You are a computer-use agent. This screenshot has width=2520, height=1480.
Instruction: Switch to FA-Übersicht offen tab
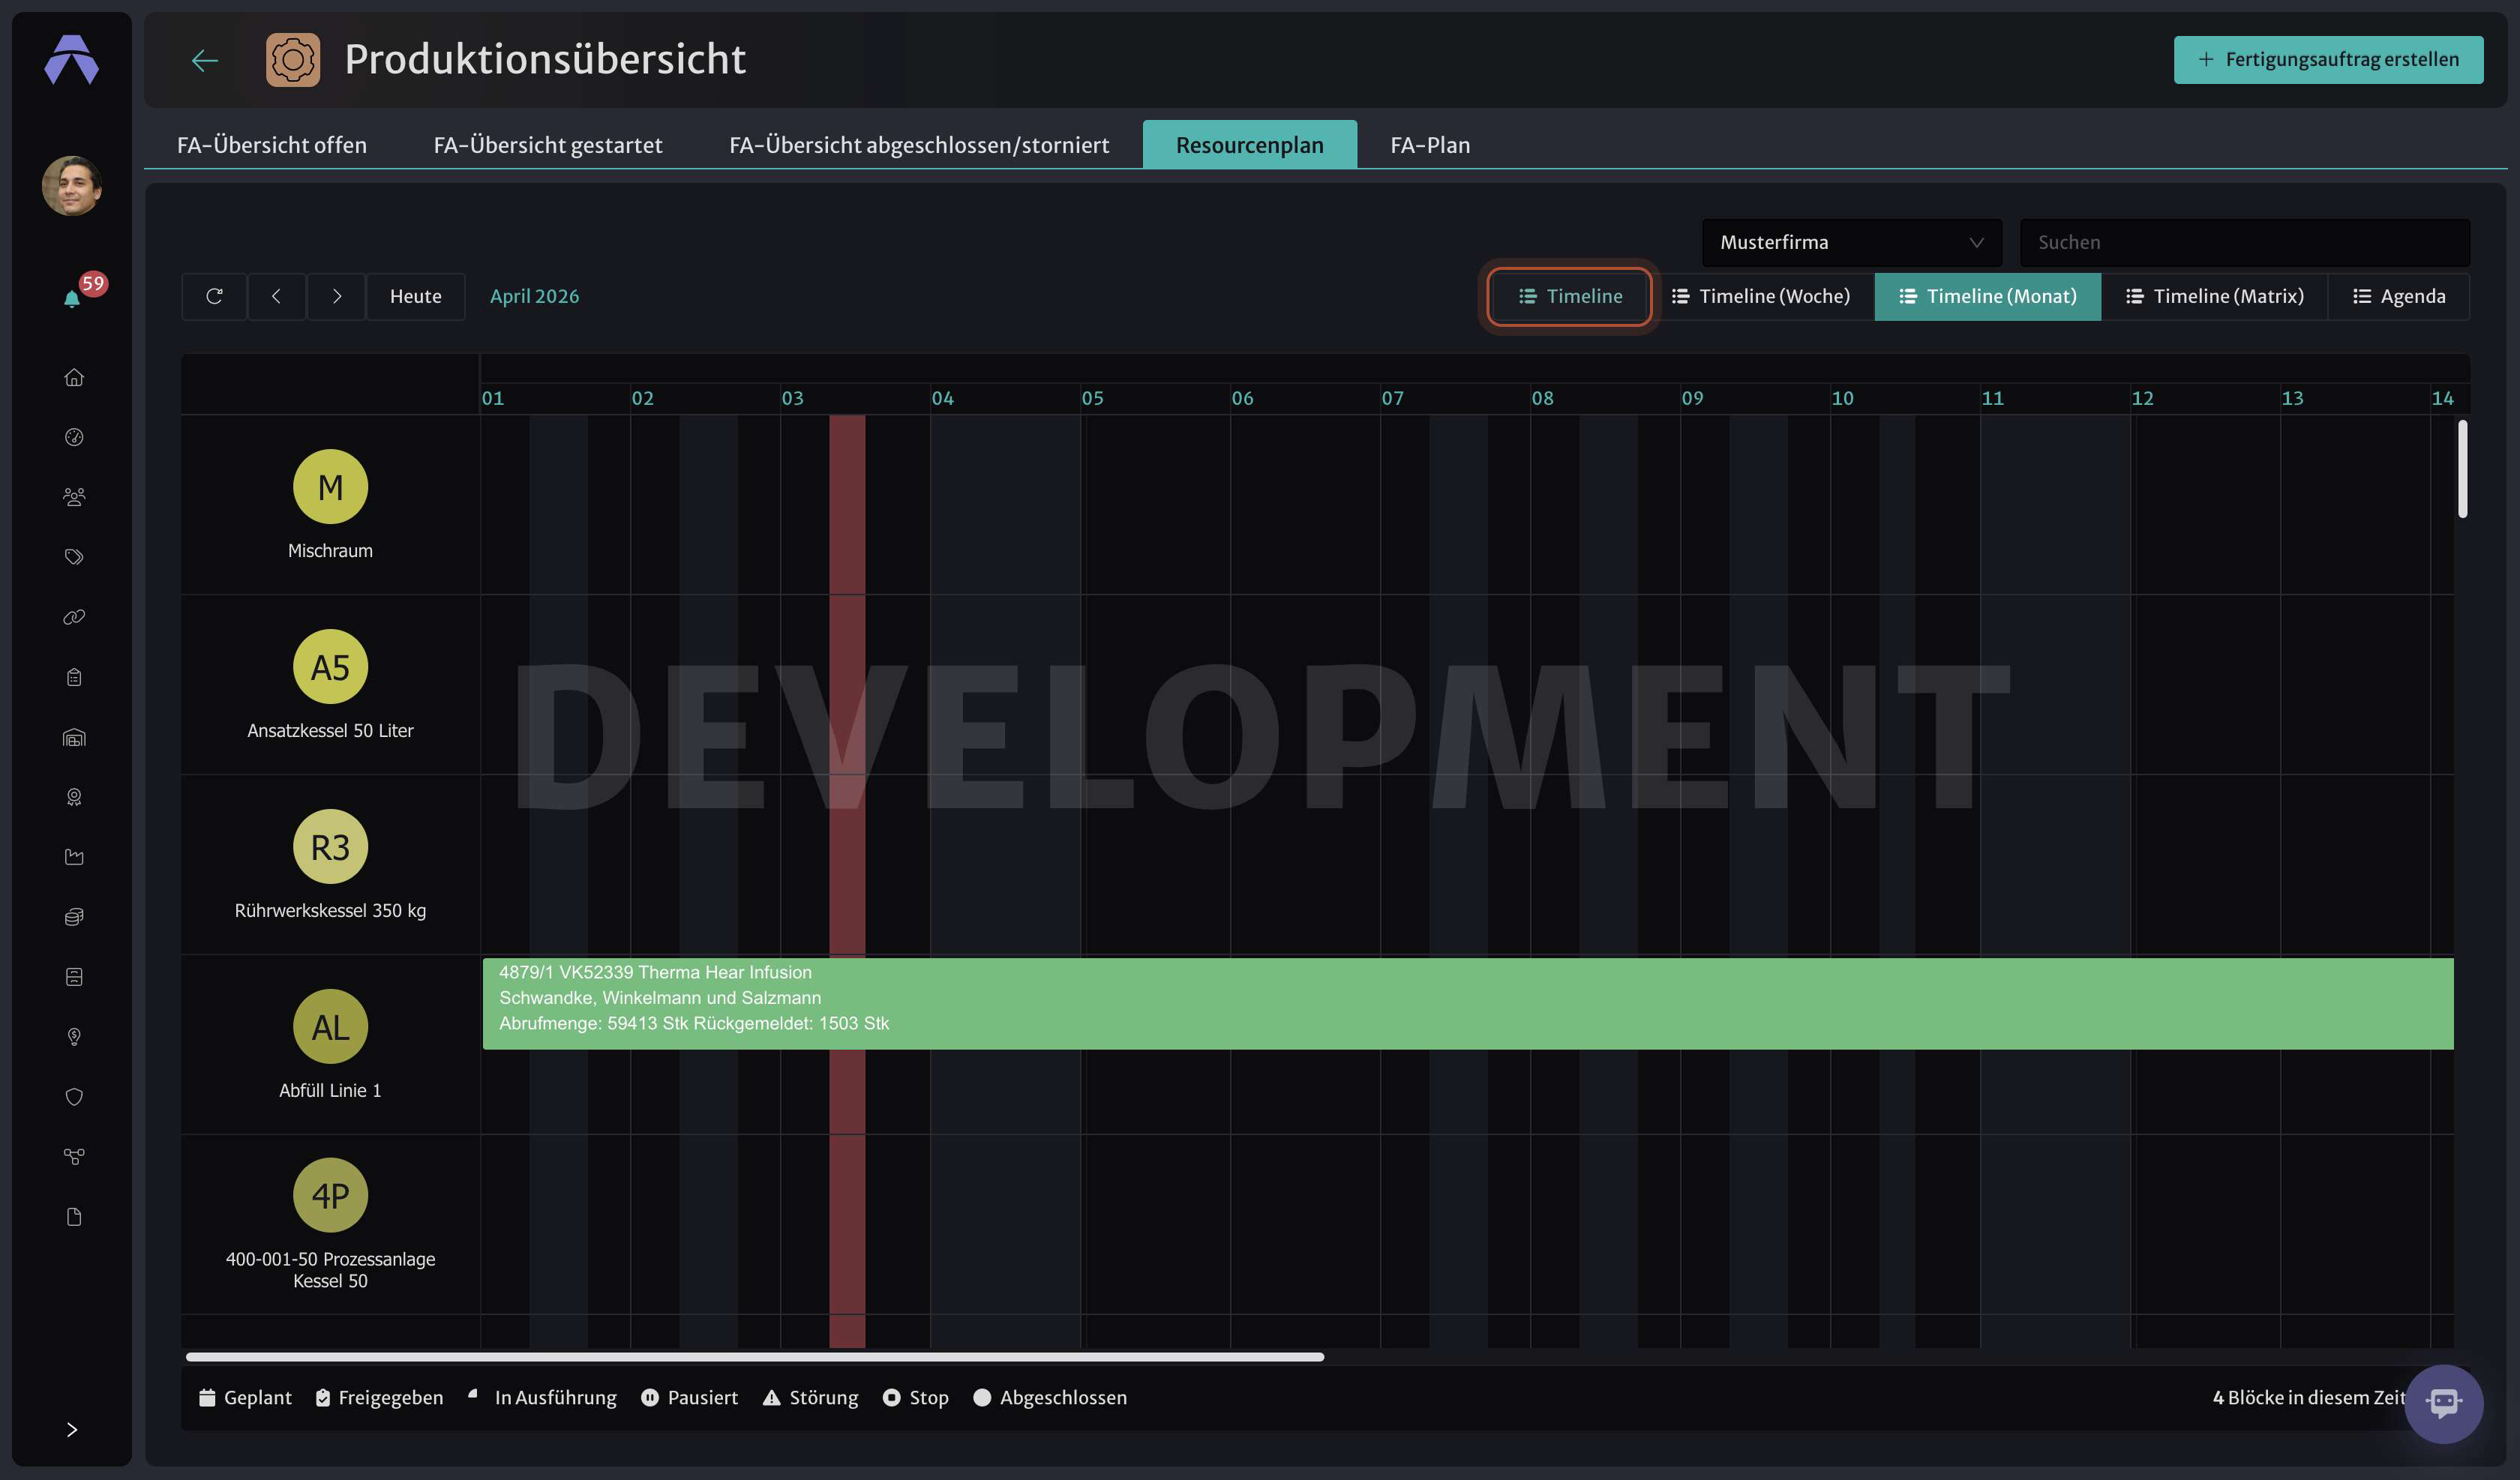pos(272,145)
